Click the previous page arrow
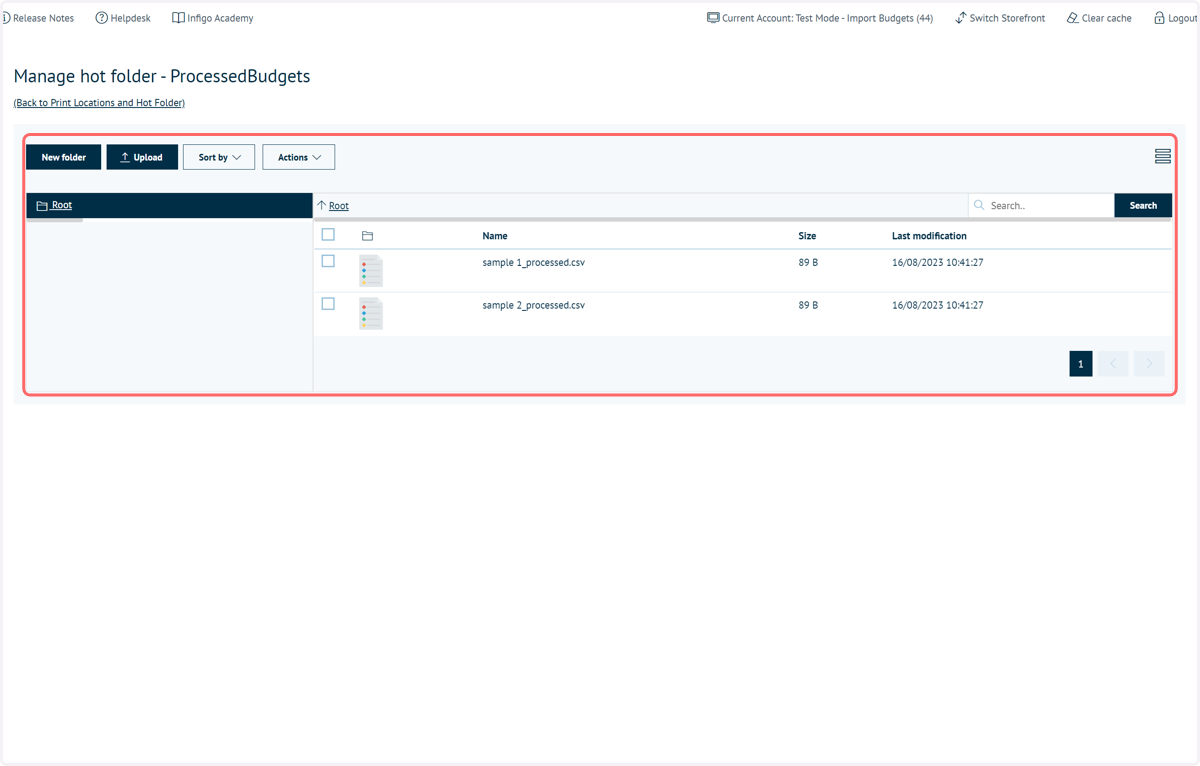Screen dimensions: 1200x766 pos(1113,364)
